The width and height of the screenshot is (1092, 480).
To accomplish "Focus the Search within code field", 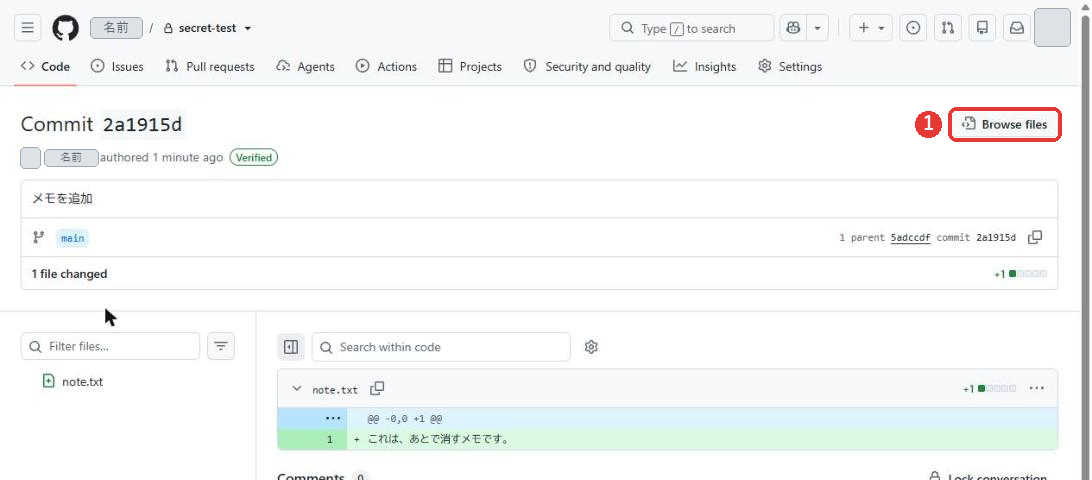I will click(x=441, y=347).
